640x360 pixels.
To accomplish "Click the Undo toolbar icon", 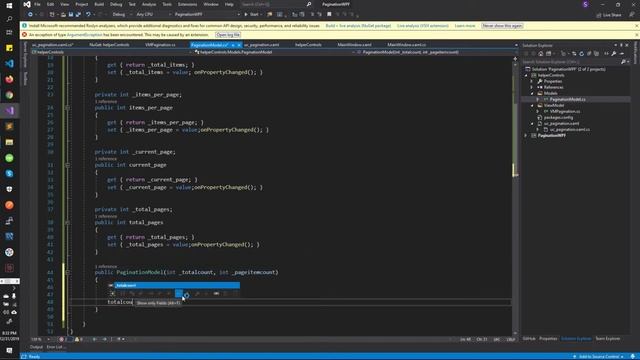I will [x=88, y=14].
